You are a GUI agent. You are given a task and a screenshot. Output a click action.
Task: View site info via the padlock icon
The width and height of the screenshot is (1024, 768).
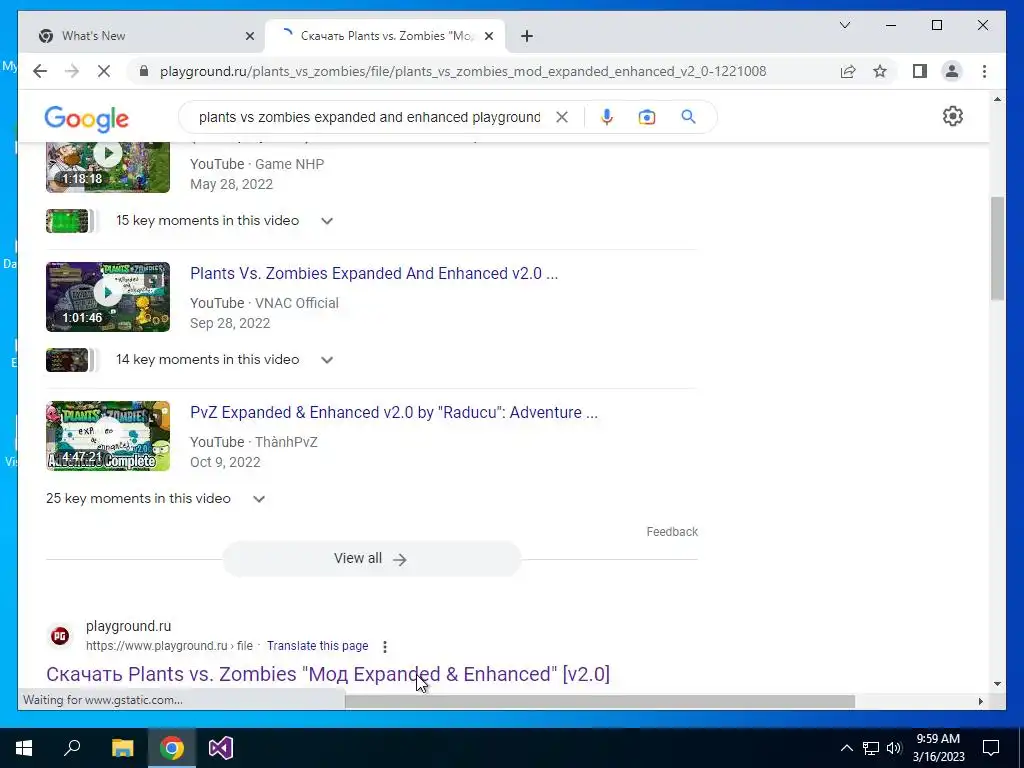click(x=144, y=71)
